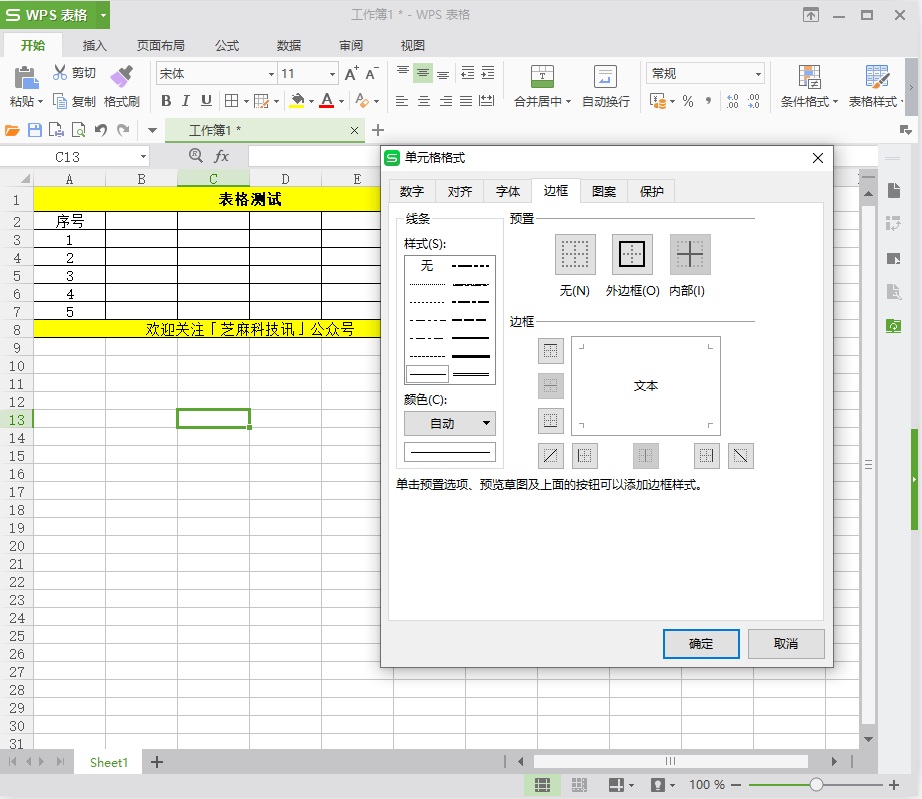Click the red font color A icon
The height and width of the screenshot is (799, 922).
pyautogui.click(x=327, y=101)
